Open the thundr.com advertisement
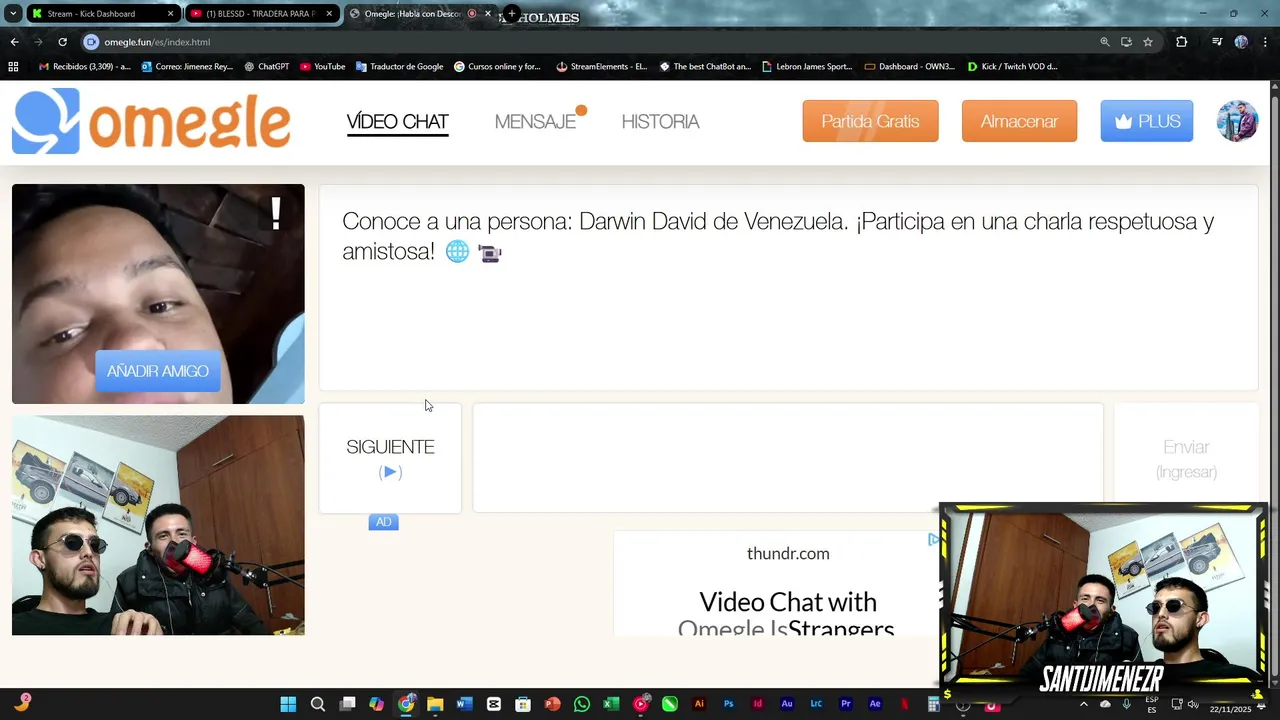1280x720 pixels. click(x=788, y=583)
